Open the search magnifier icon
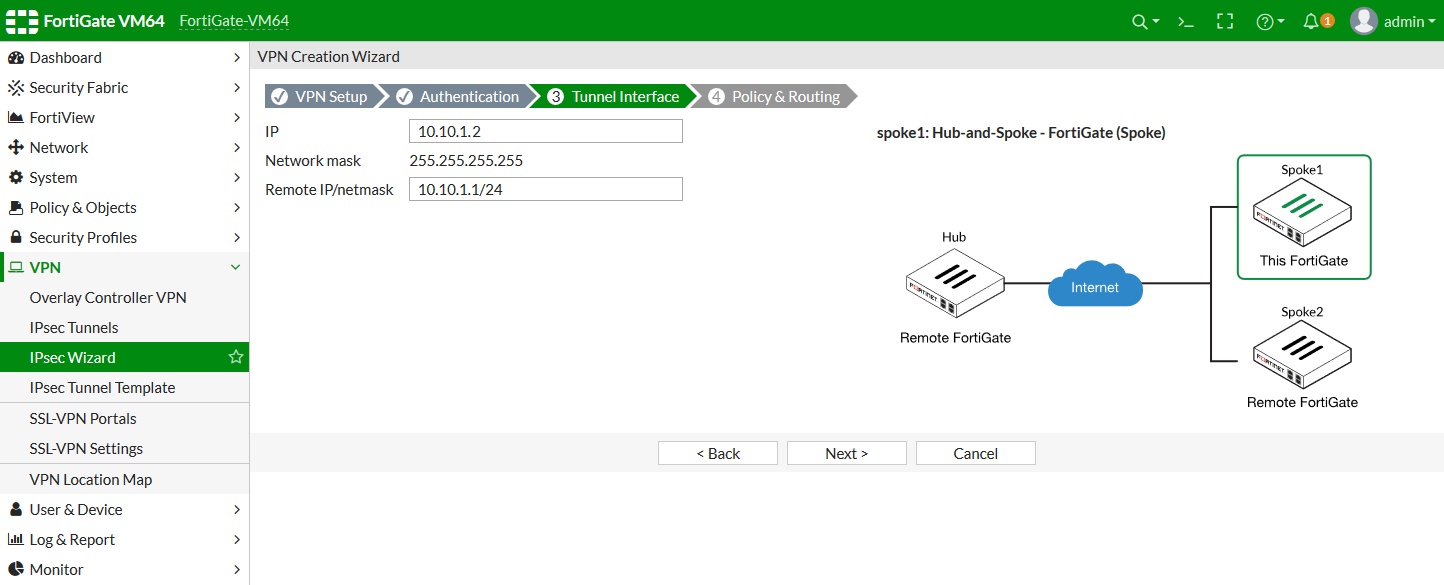 (x=1139, y=21)
